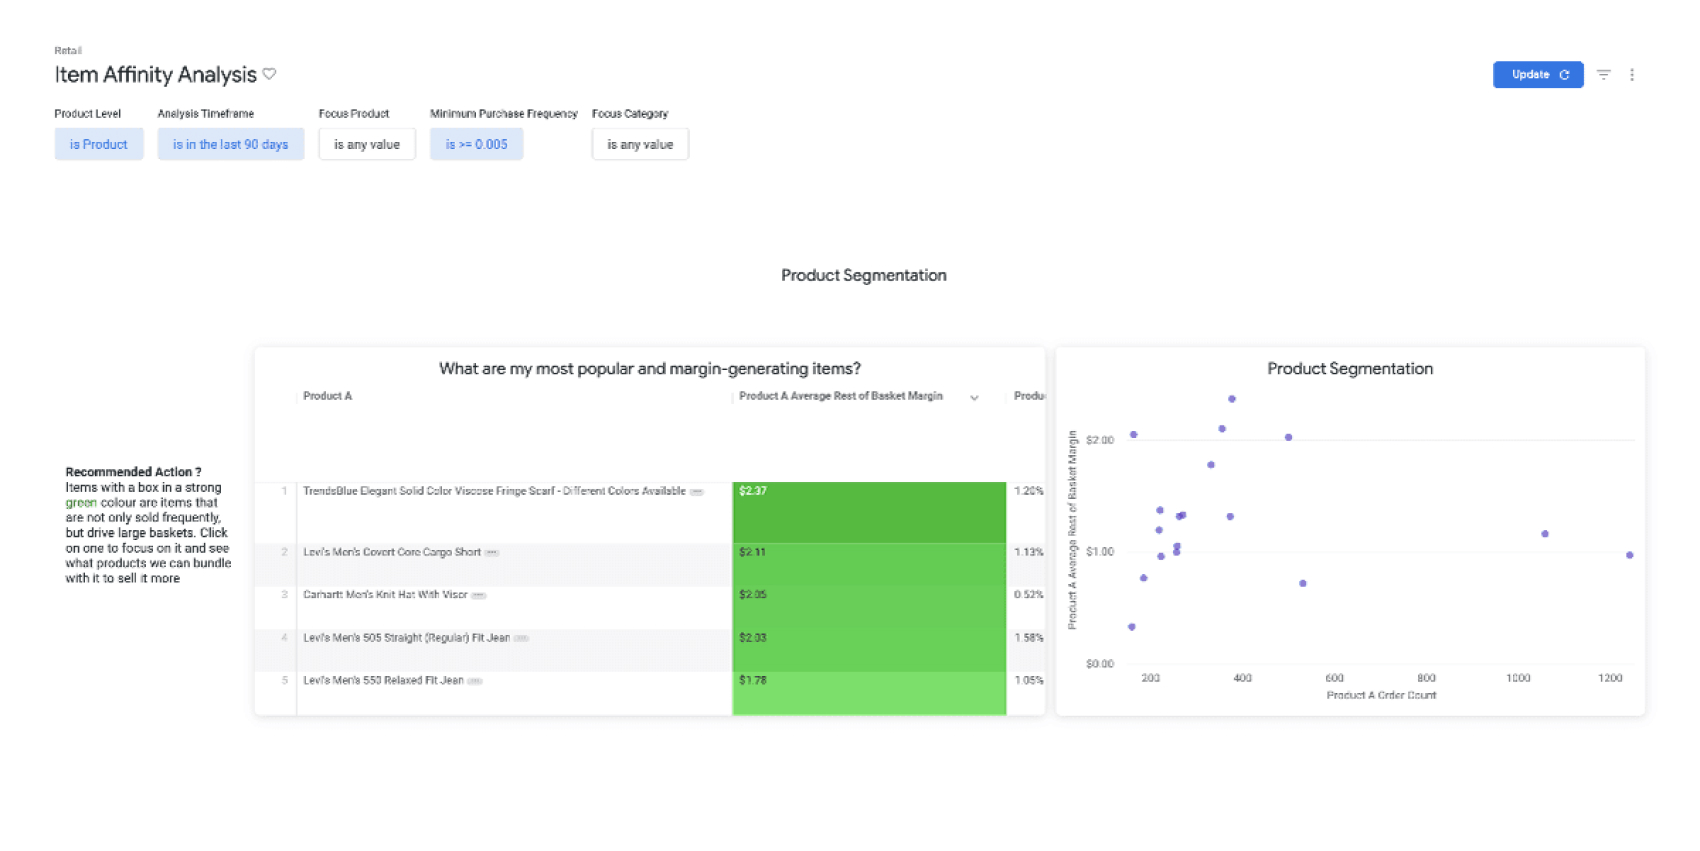The height and width of the screenshot is (851, 1700).
Task: Open Product Level filter 'is Product'
Action: coord(99,144)
